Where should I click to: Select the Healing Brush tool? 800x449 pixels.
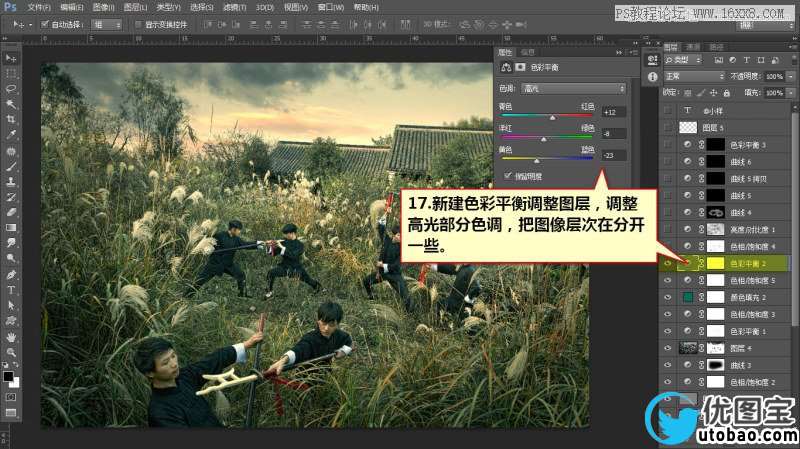11,152
